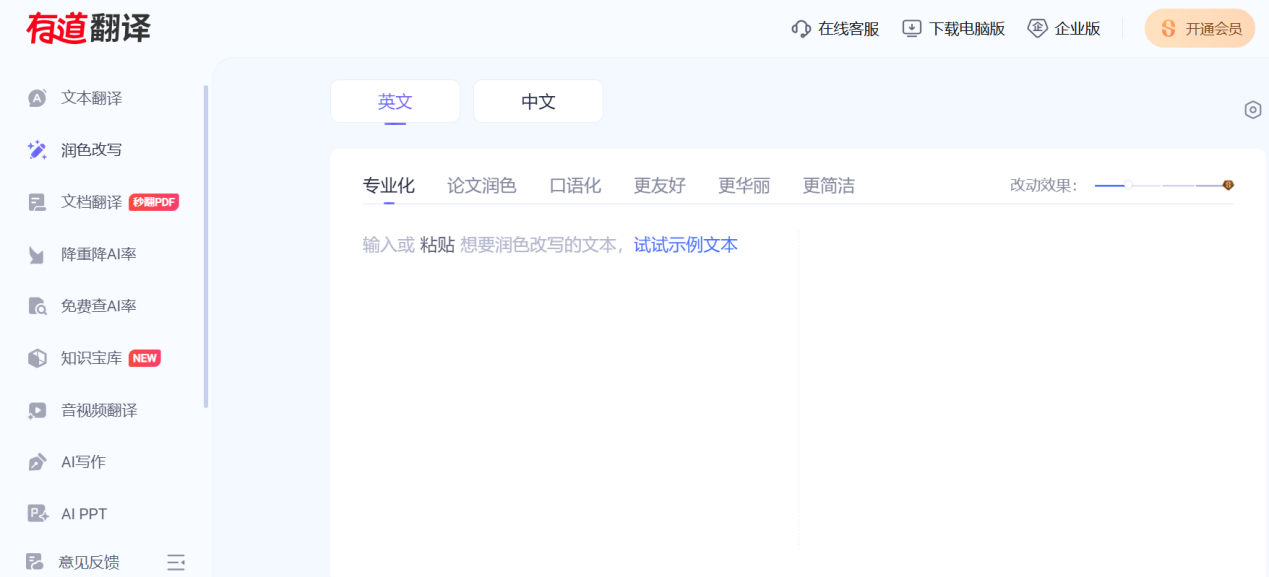The width and height of the screenshot is (1269, 577).
Task: Open settings via the hexagon gear icon
Action: [1253, 110]
